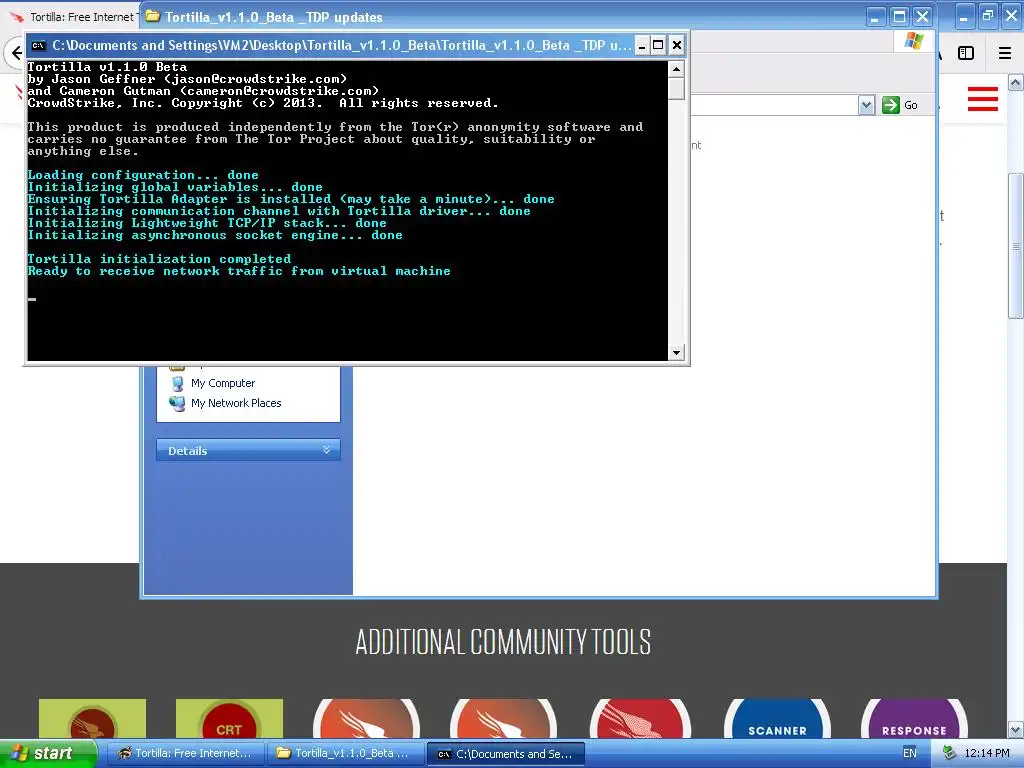The height and width of the screenshot is (768, 1024).
Task: Open My Computer in Explorer sidebar
Action: pyautogui.click(x=223, y=383)
